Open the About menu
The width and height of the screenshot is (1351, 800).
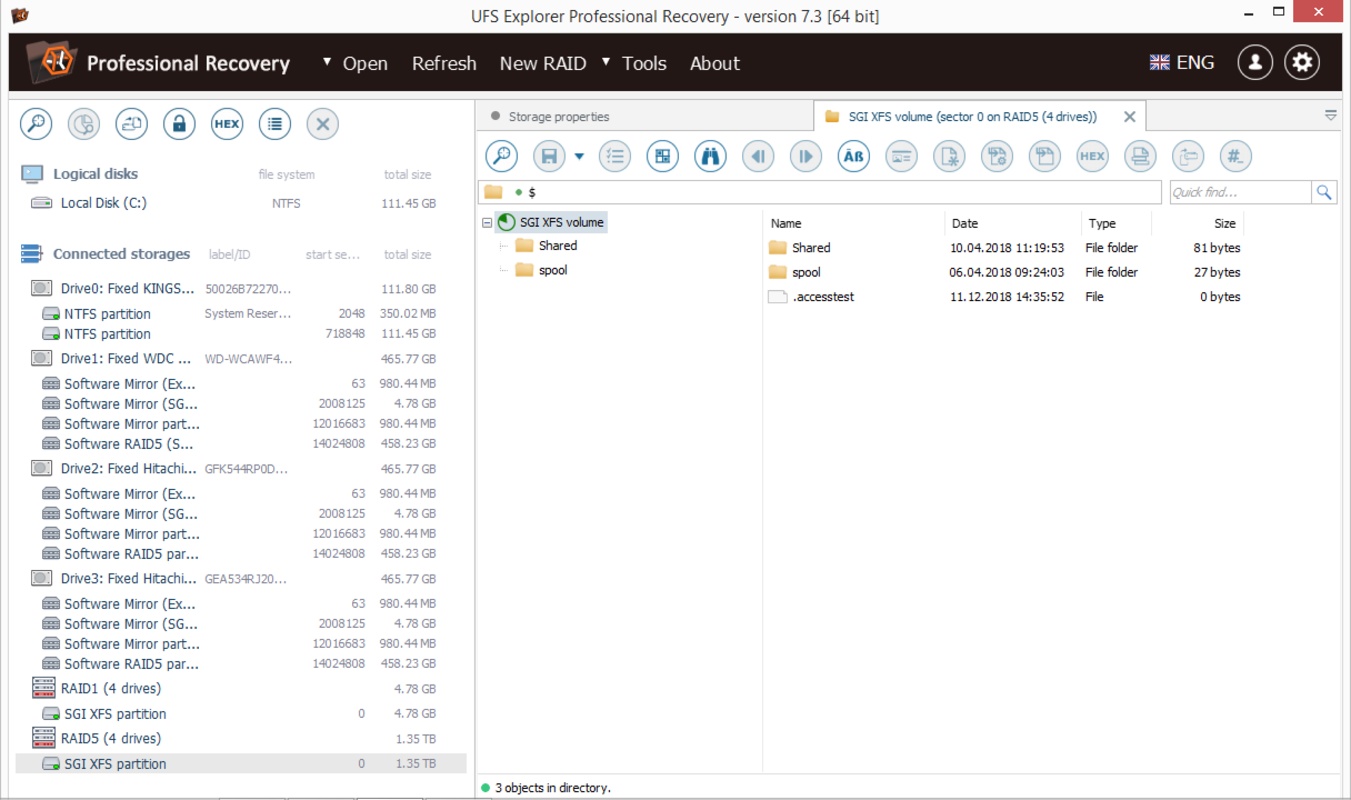(x=714, y=63)
